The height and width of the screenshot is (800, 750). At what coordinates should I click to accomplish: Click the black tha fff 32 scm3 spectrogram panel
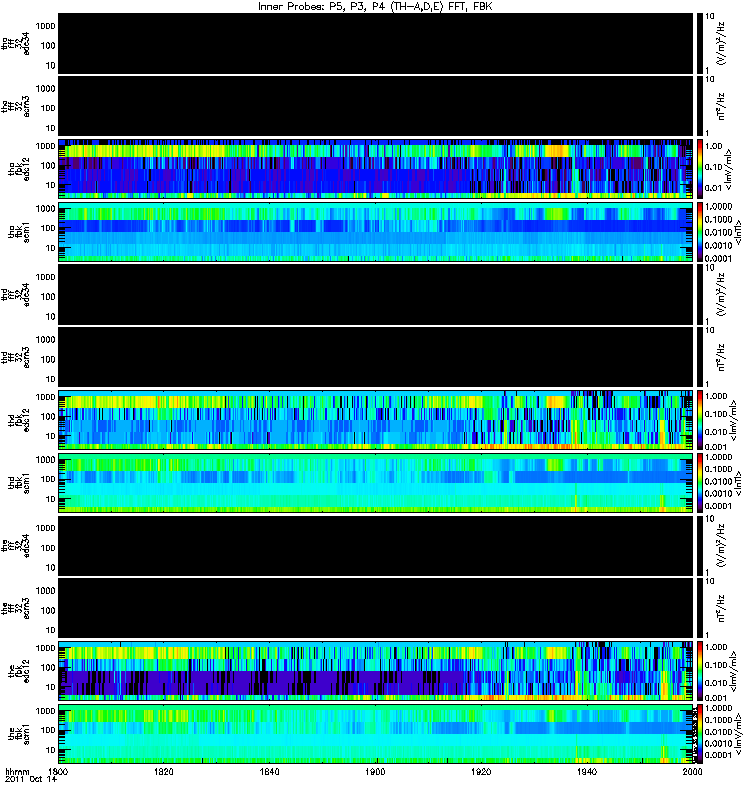pyautogui.click(x=376, y=106)
